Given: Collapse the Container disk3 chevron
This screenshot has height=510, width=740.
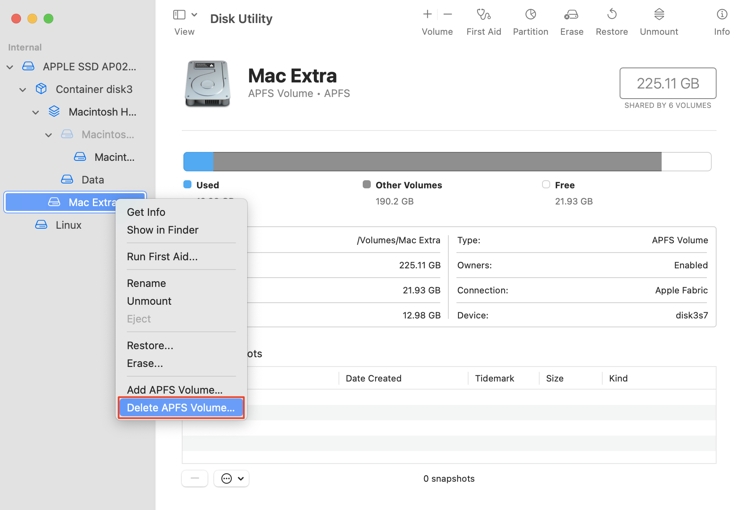Looking at the screenshot, I should 23,90.
